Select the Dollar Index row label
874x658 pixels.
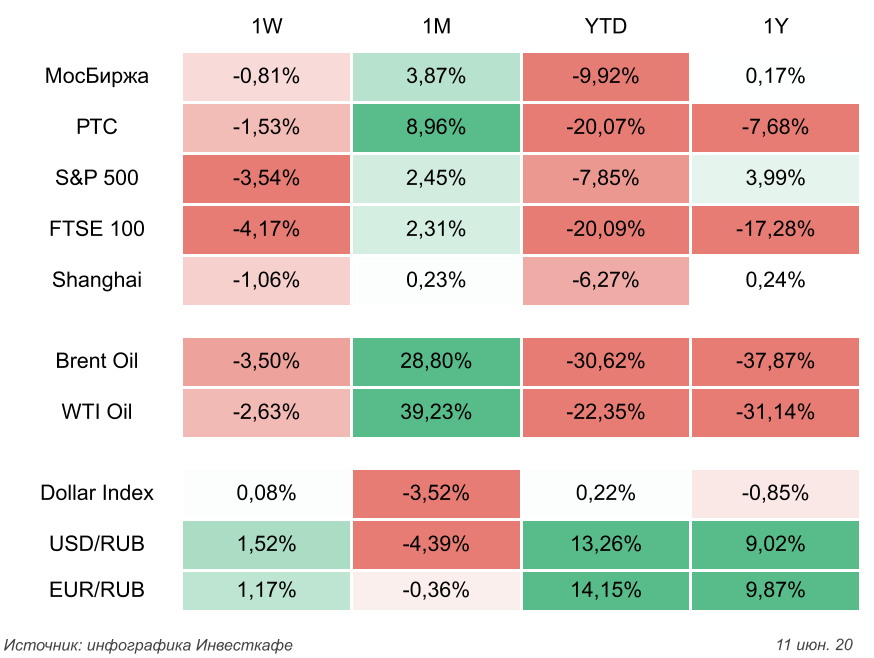point(97,493)
